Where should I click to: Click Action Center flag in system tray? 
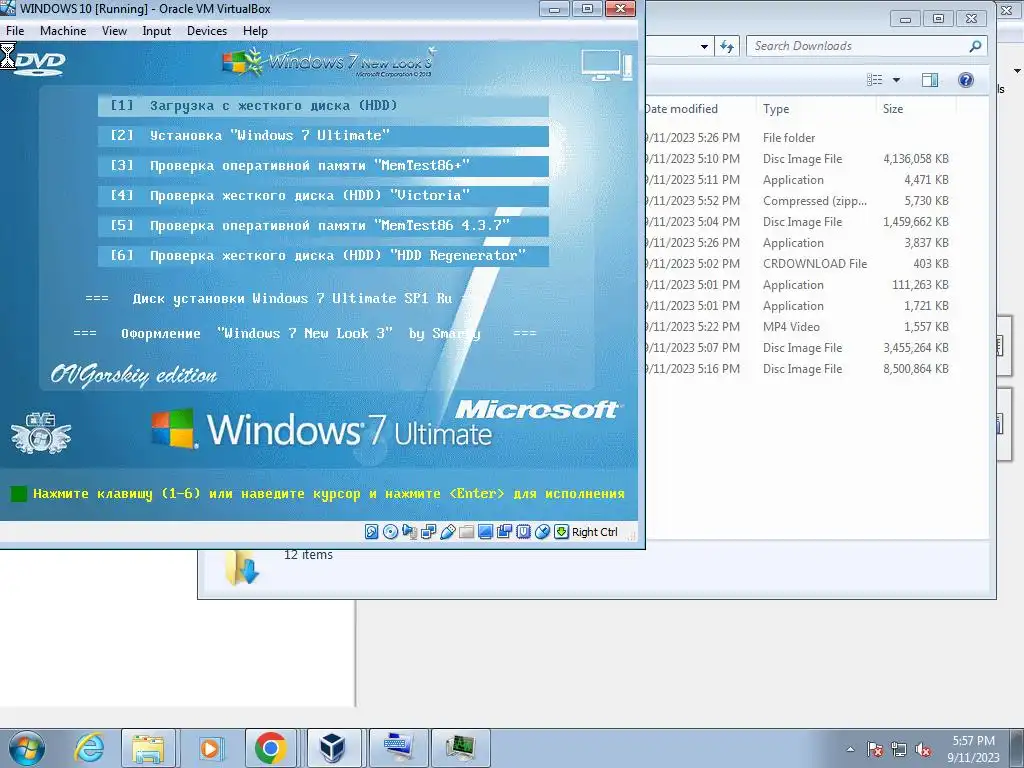coord(874,749)
